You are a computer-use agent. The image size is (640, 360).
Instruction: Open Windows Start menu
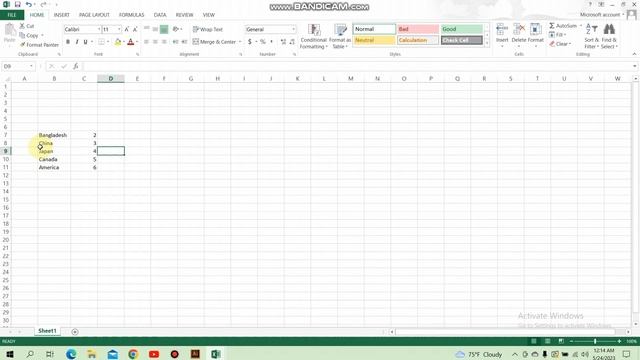point(9,354)
